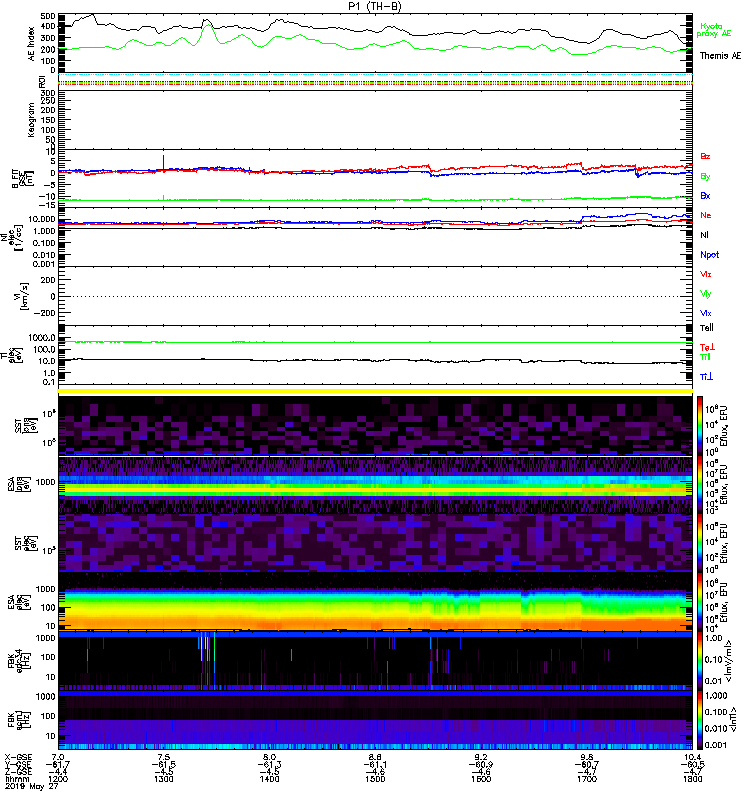Select the blue Viz velocity legend label
This screenshot has width=750, height=800.
pos(706,313)
